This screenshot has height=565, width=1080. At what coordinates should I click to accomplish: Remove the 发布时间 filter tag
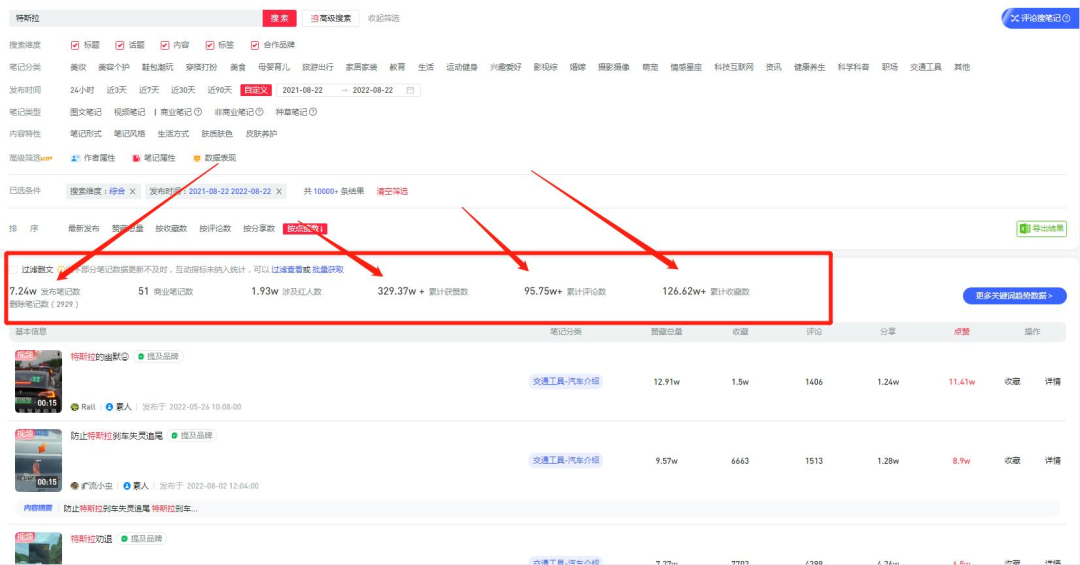point(279,191)
